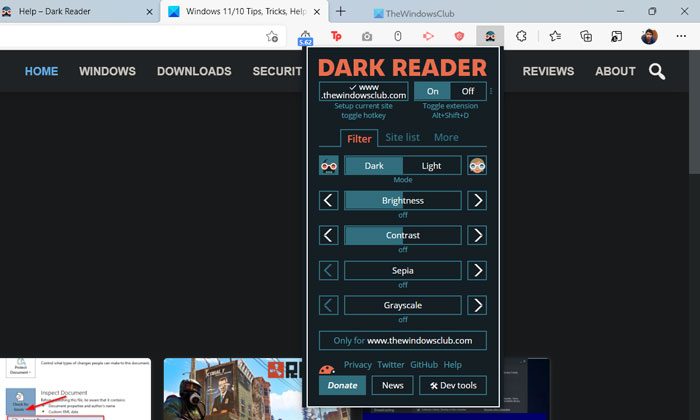Open ABOUT in the site navigation
The height and width of the screenshot is (420, 700).
click(x=615, y=71)
